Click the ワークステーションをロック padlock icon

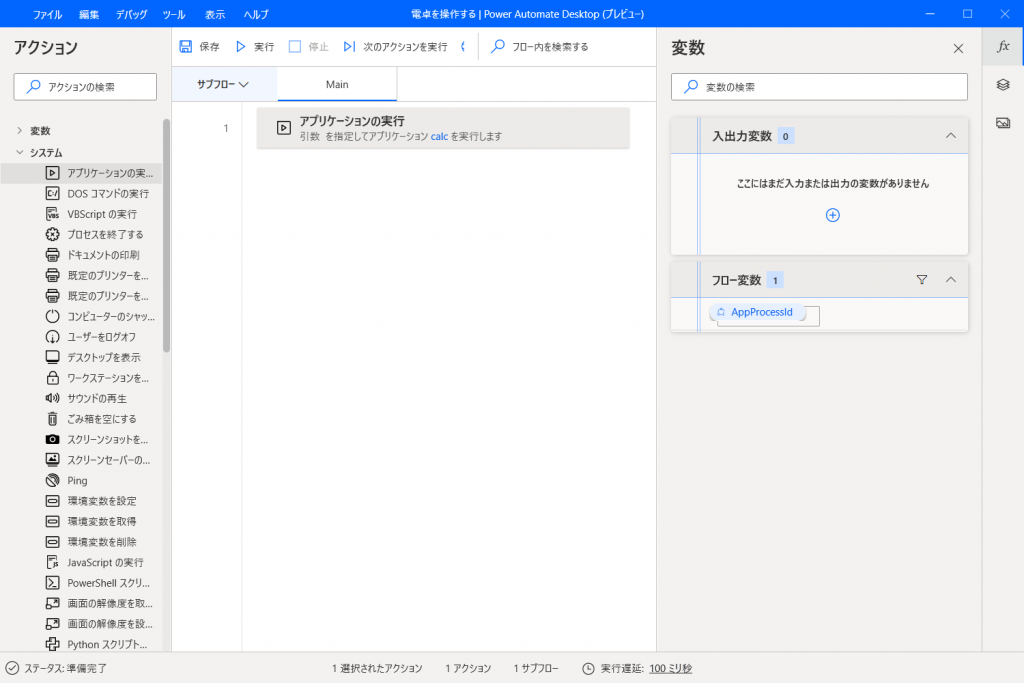(x=52, y=378)
